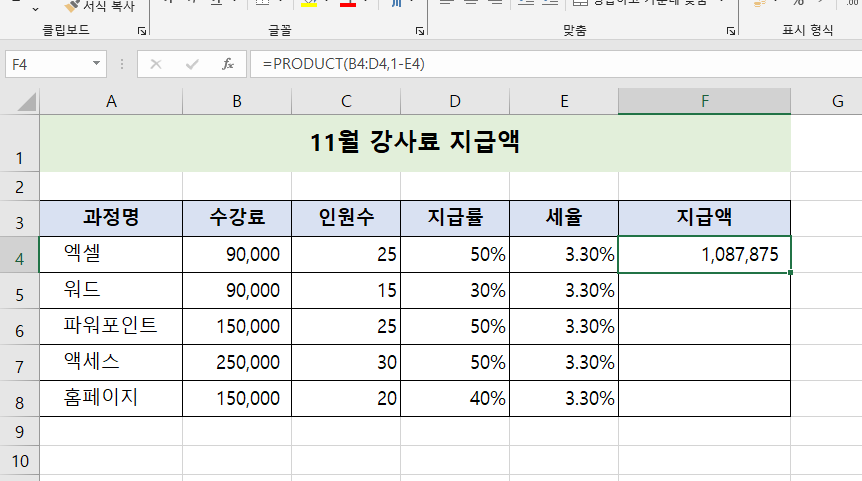862x481 pixels.
Task: Select the 파워포인트 course name cell
Action: click(x=111, y=327)
